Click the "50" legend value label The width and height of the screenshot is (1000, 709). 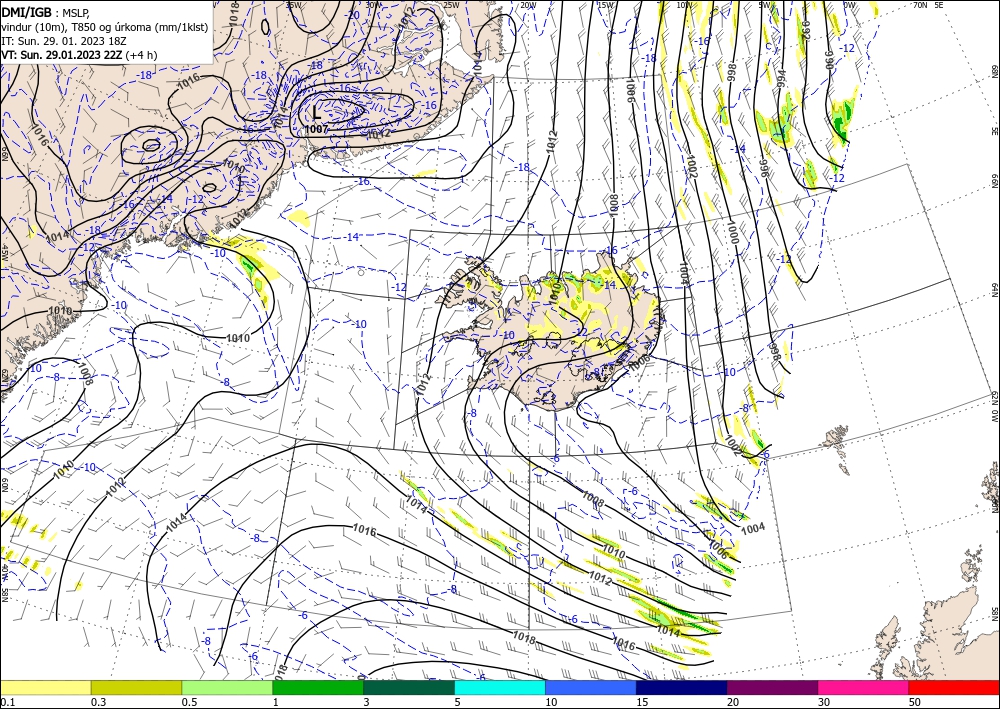point(915,702)
